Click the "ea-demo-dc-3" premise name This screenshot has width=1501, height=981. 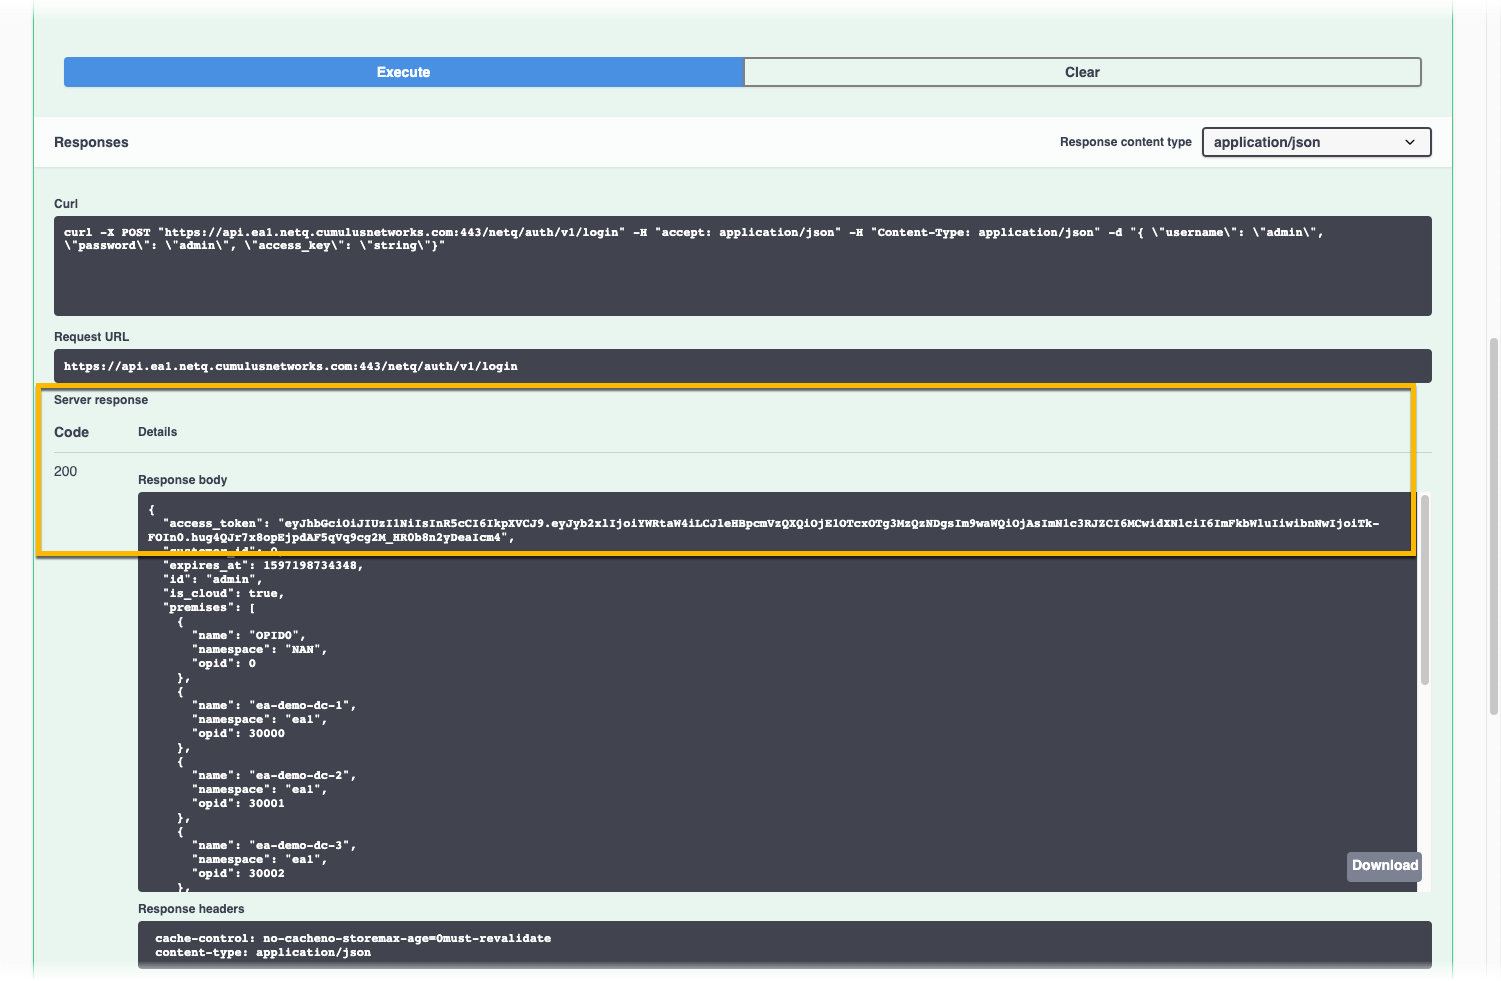click(303, 845)
